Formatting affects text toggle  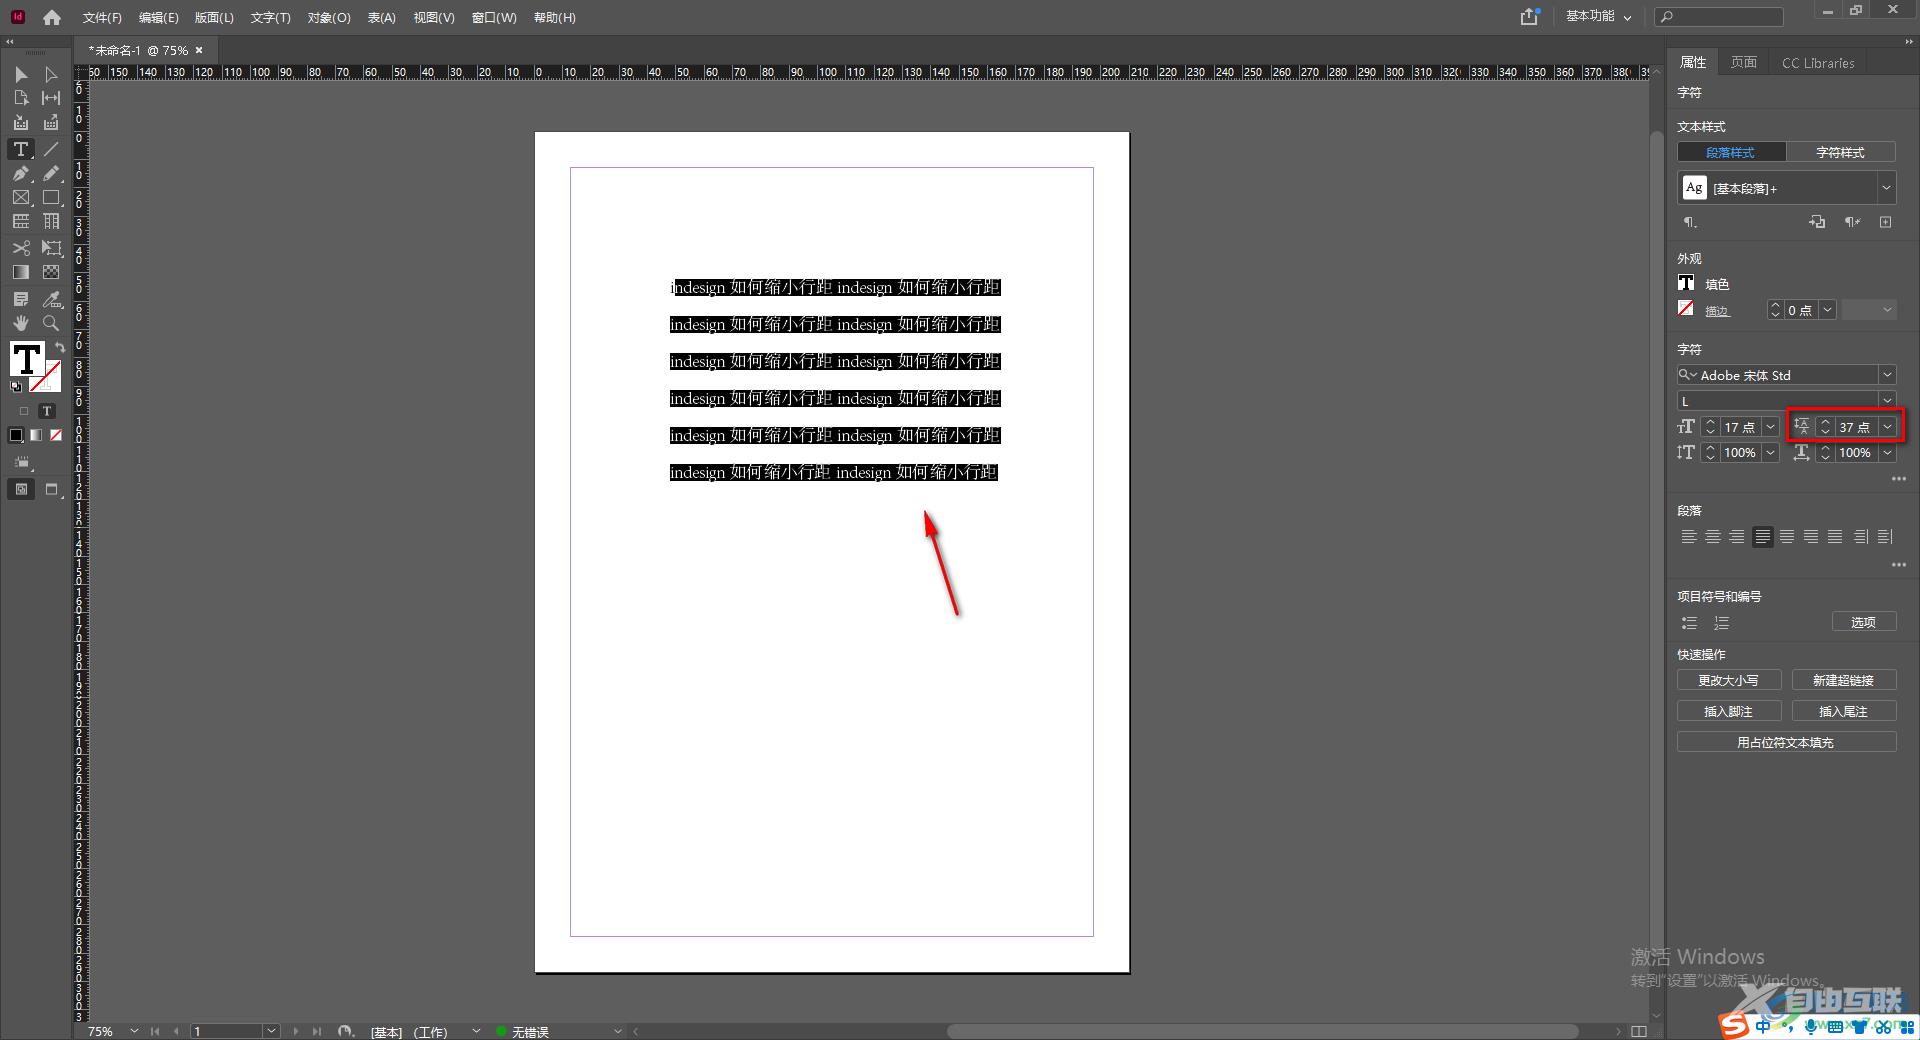click(x=46, y=411)
